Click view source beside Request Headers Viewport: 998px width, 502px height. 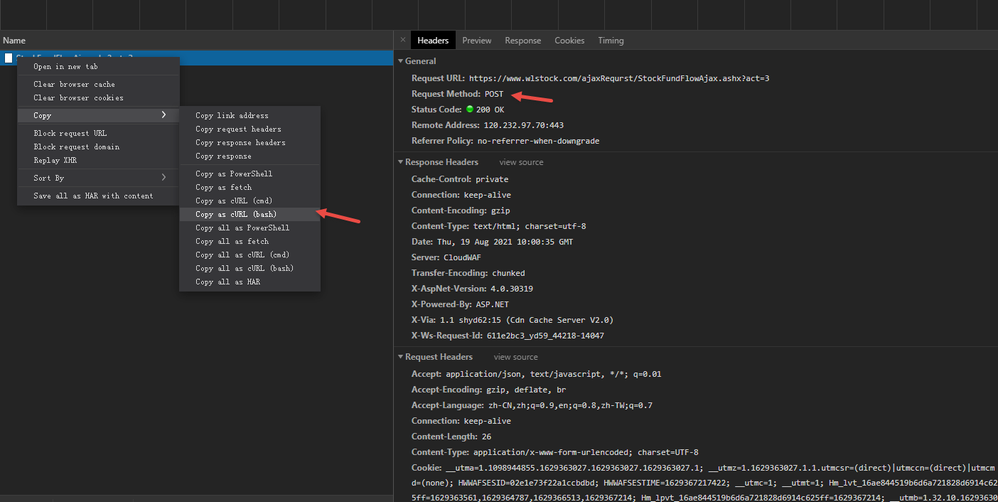click(515, 357)
